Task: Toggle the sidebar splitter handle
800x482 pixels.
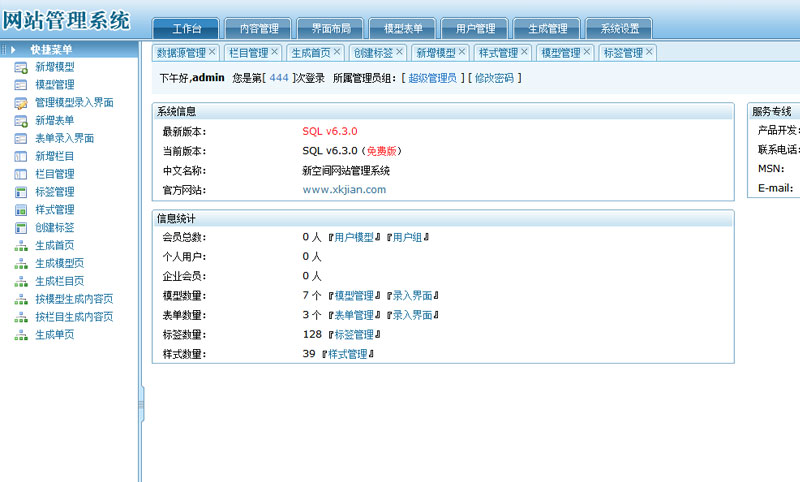Action: pyautogui.click(x=141, y=404)
